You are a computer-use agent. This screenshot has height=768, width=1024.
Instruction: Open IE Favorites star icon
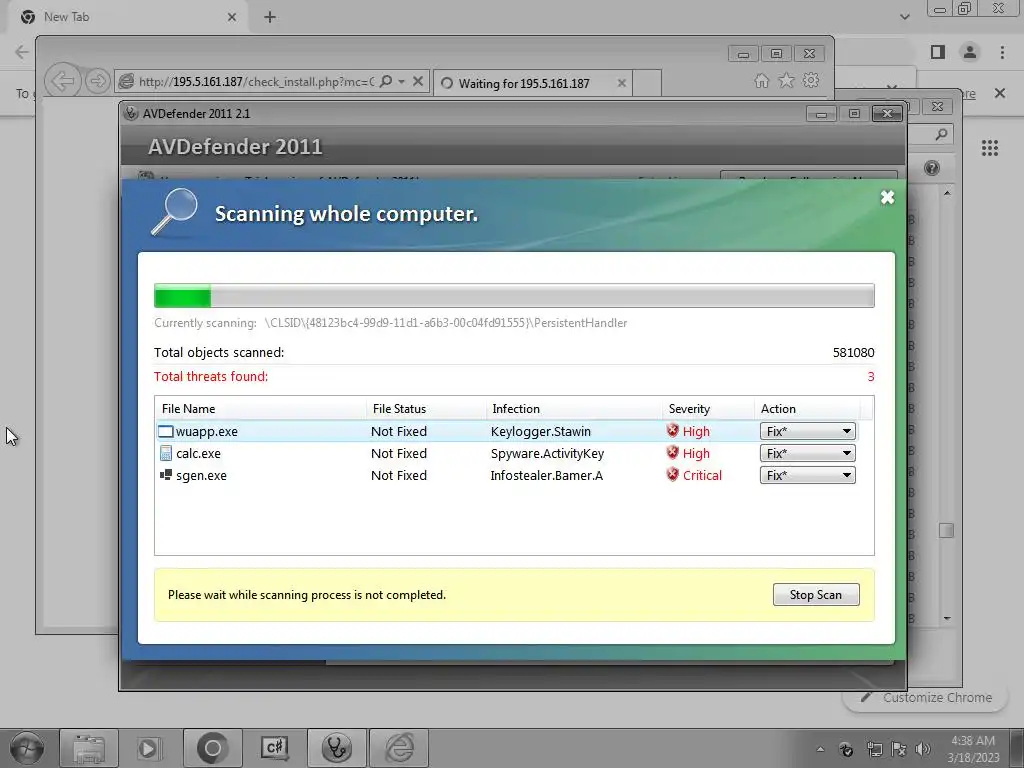click(x=786, y=80)
